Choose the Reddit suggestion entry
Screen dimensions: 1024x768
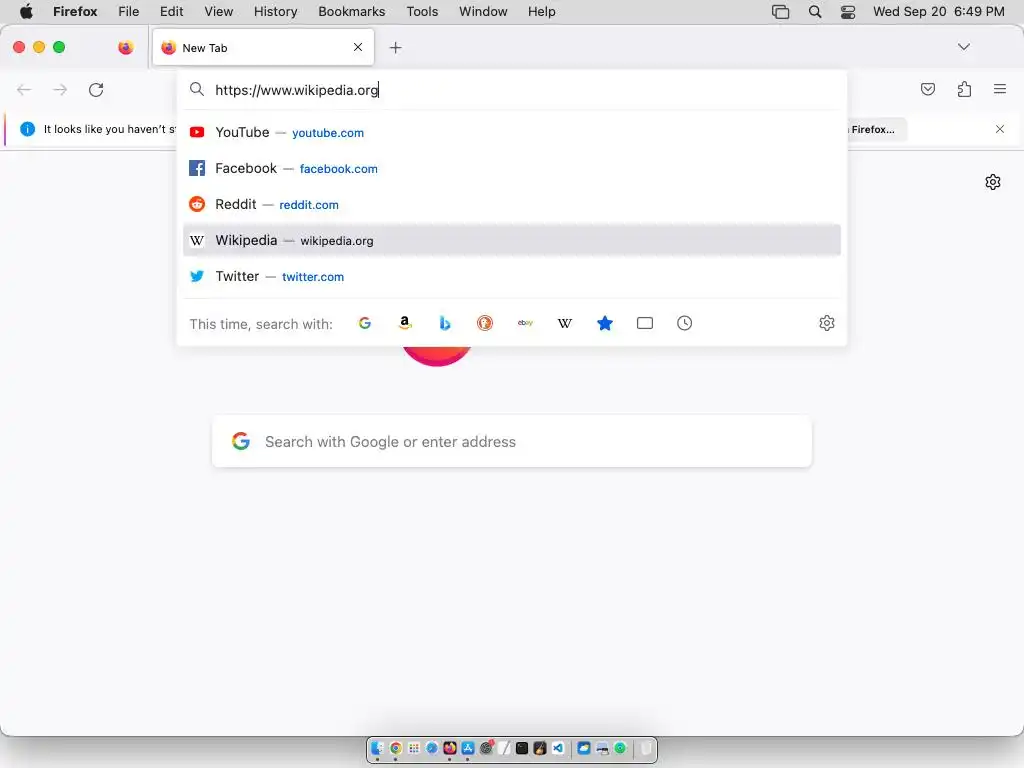pyautogui.click(x=511, y=204)
